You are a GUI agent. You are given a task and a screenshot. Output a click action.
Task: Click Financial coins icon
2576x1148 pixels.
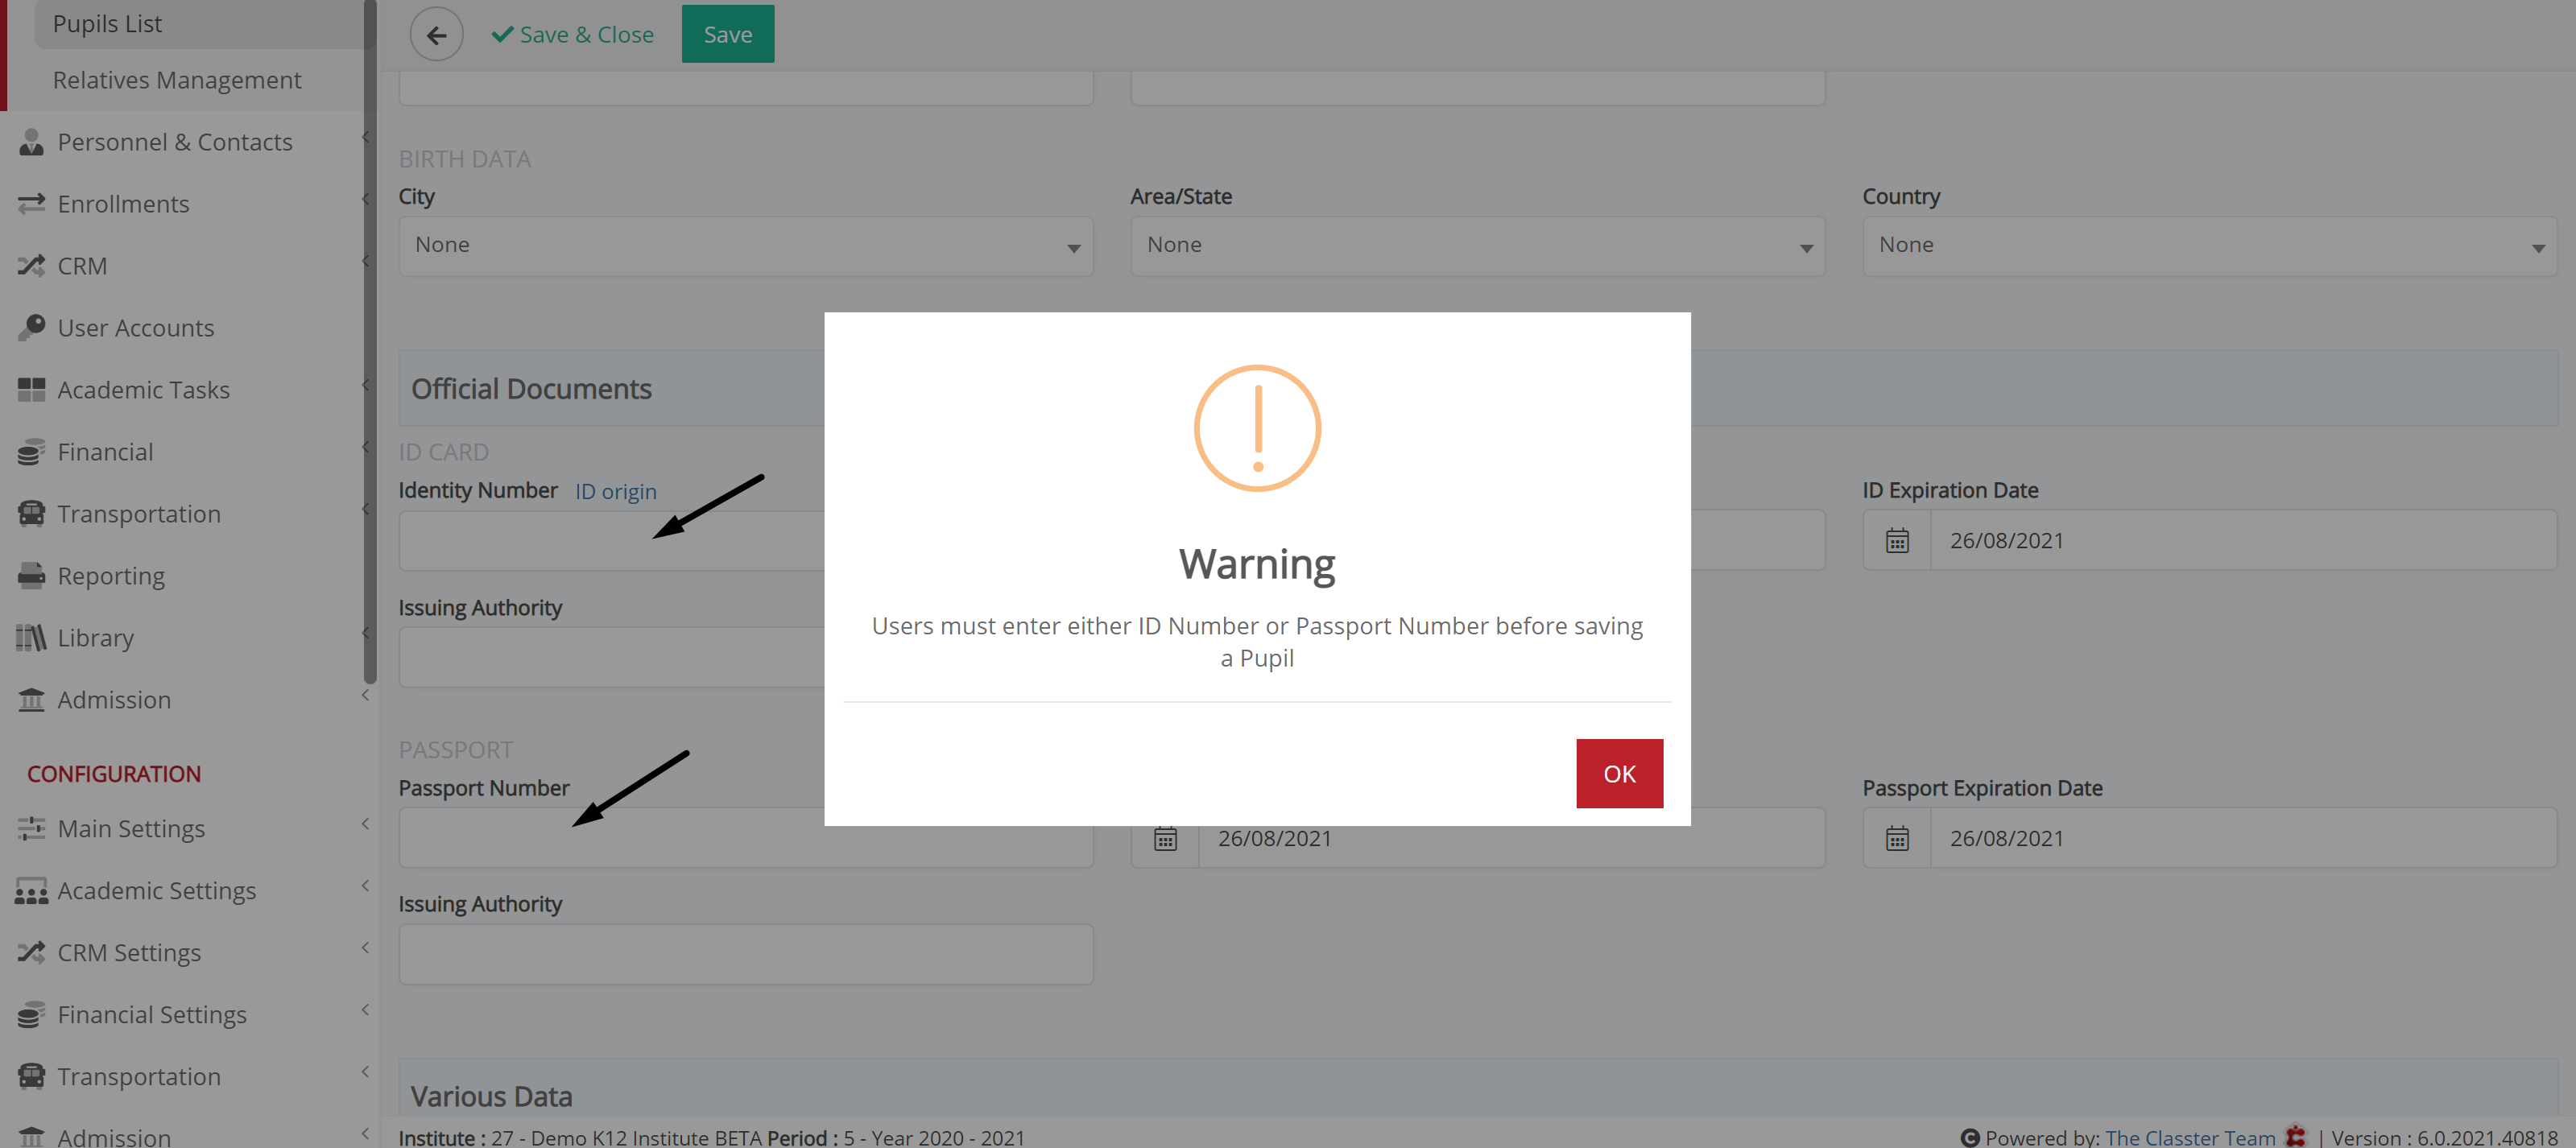31,452
